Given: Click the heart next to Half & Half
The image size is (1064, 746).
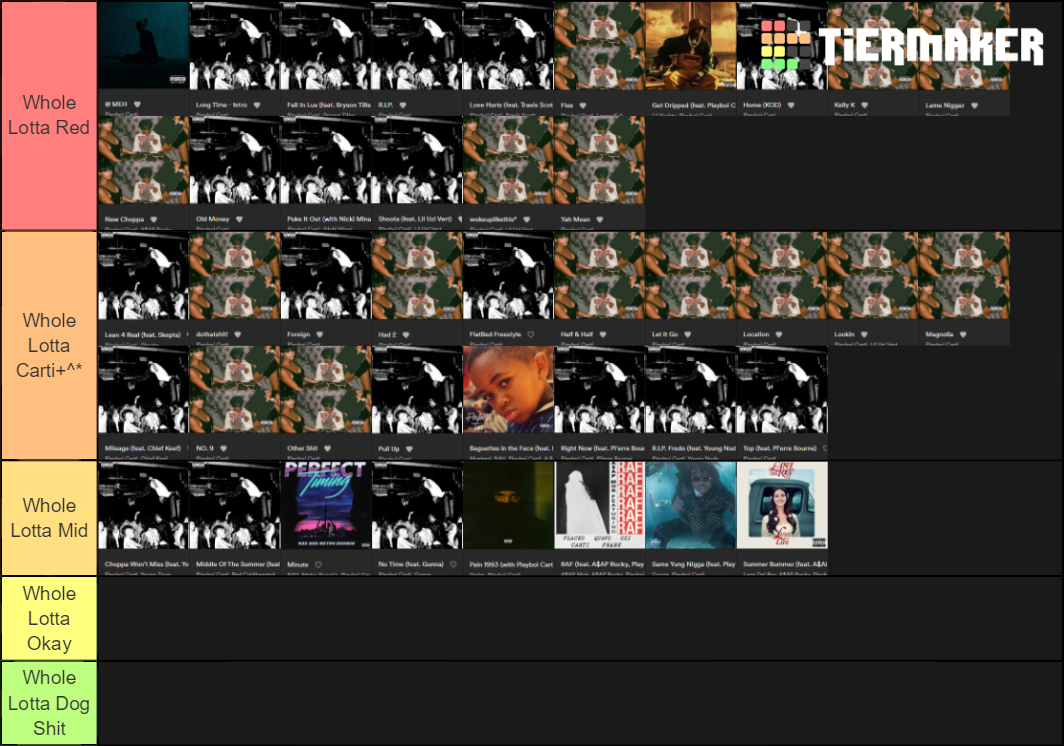Looking at the screenshot, I should point(603,334).
